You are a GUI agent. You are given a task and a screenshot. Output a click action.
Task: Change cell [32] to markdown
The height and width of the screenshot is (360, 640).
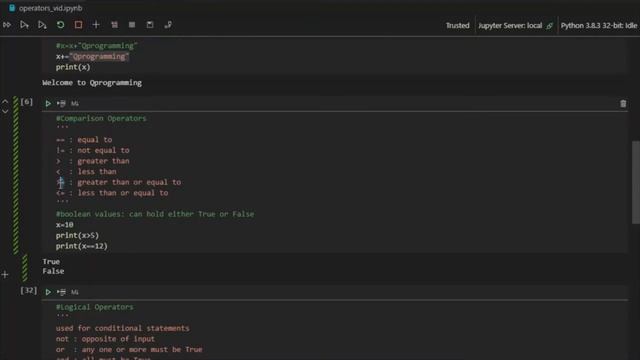75,292
